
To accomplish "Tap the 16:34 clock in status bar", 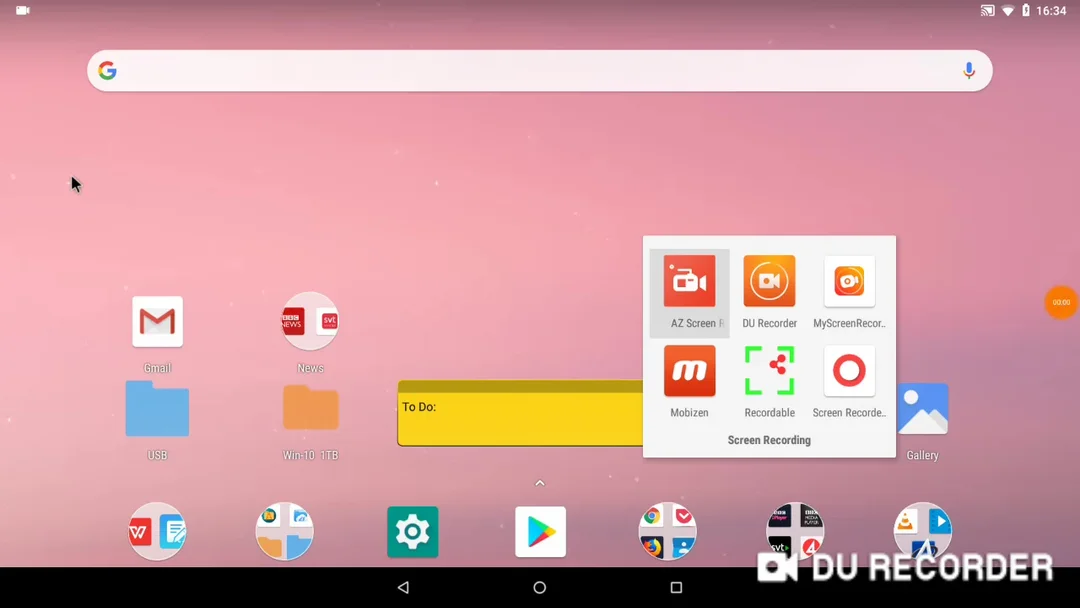I will [x=1051, y=10].
